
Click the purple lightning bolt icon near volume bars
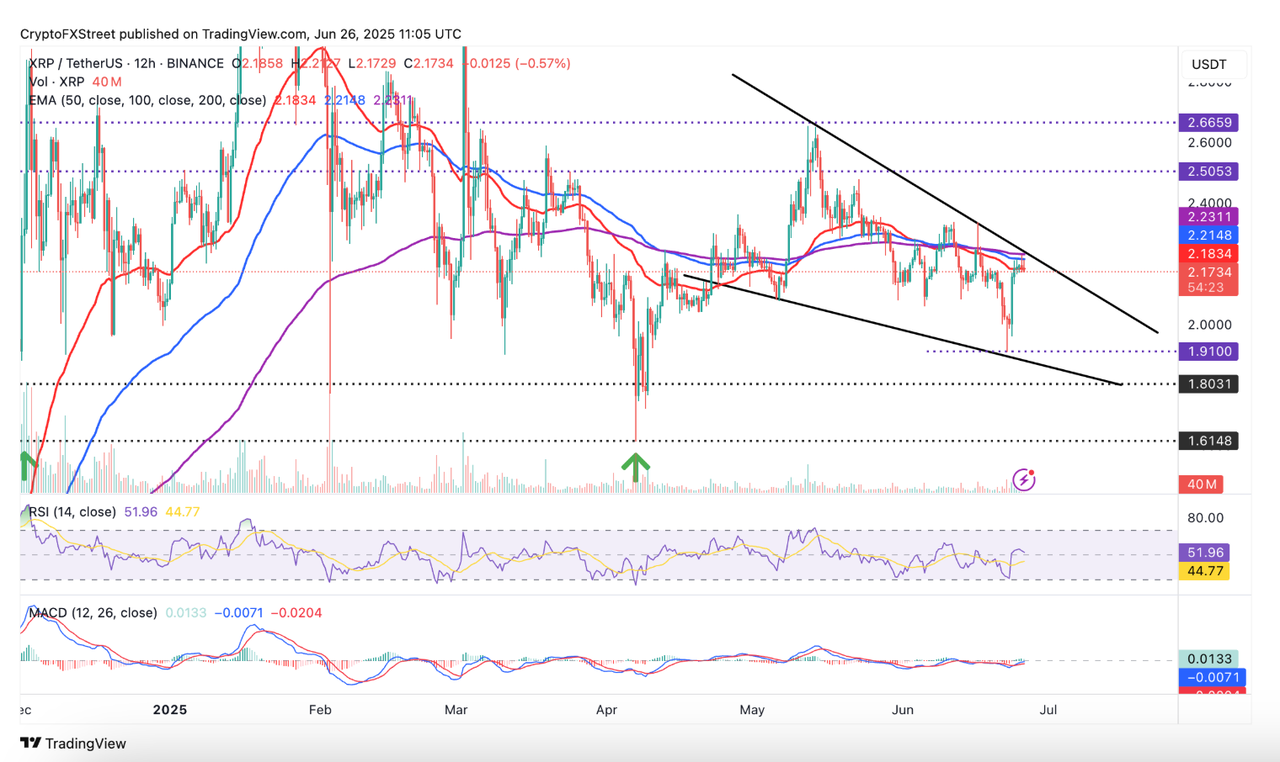(x=1023, y=480)
